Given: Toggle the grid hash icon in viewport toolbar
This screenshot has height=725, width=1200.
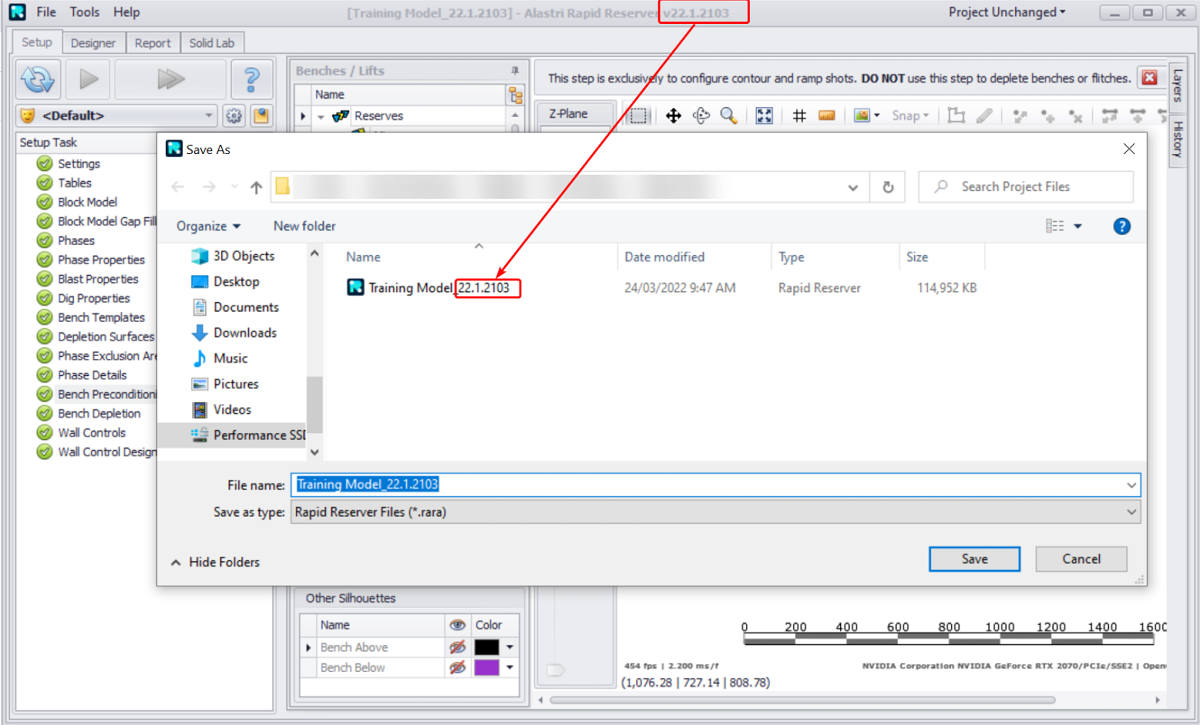Looking at the screenshot, I should click(799, 115).
